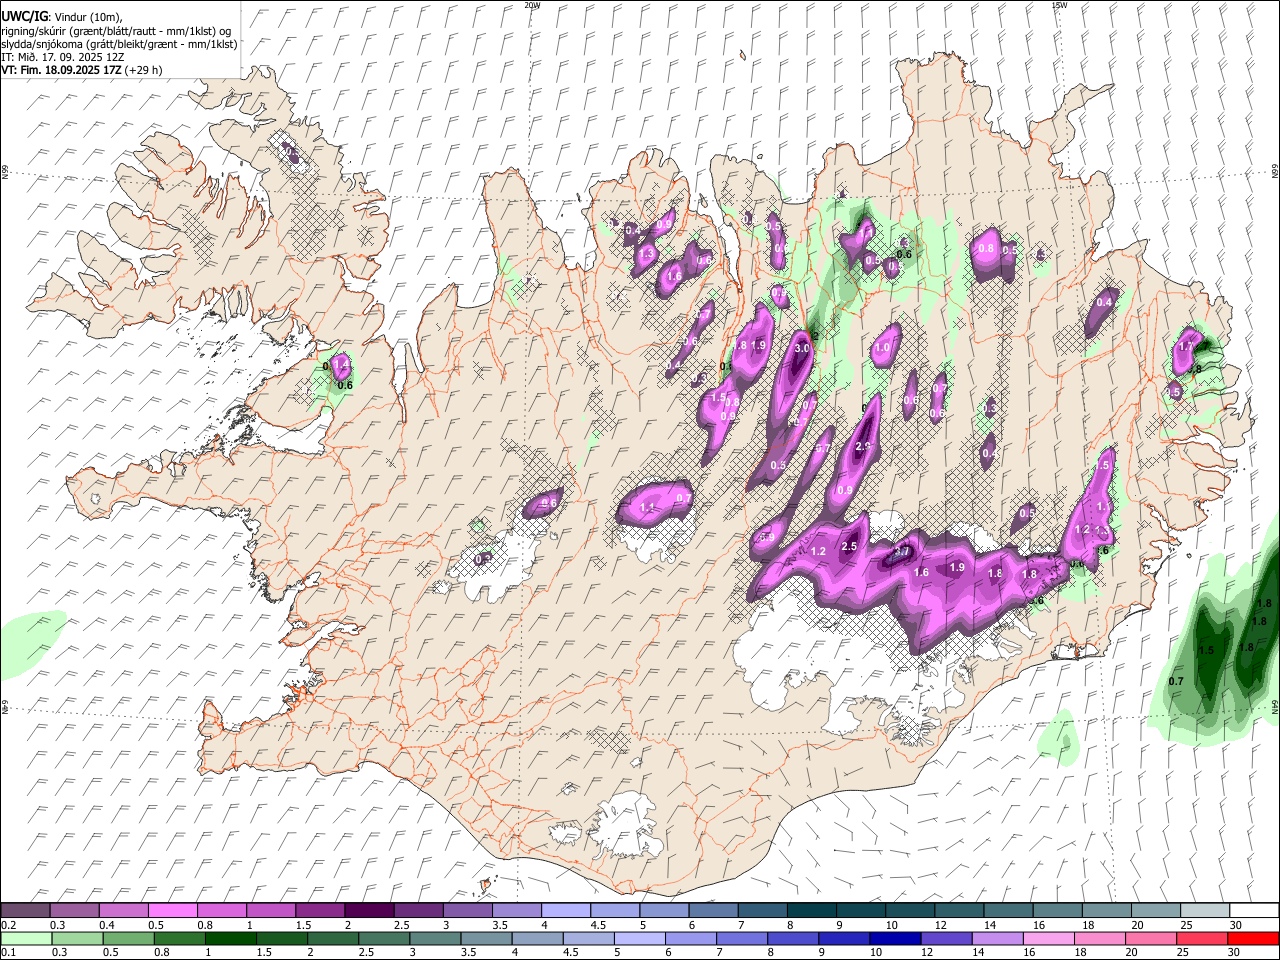The height and width of the screenshot is (960, 1280).
Task: Pick the 5 swatch in the rain scale
Action: point(638,938)
